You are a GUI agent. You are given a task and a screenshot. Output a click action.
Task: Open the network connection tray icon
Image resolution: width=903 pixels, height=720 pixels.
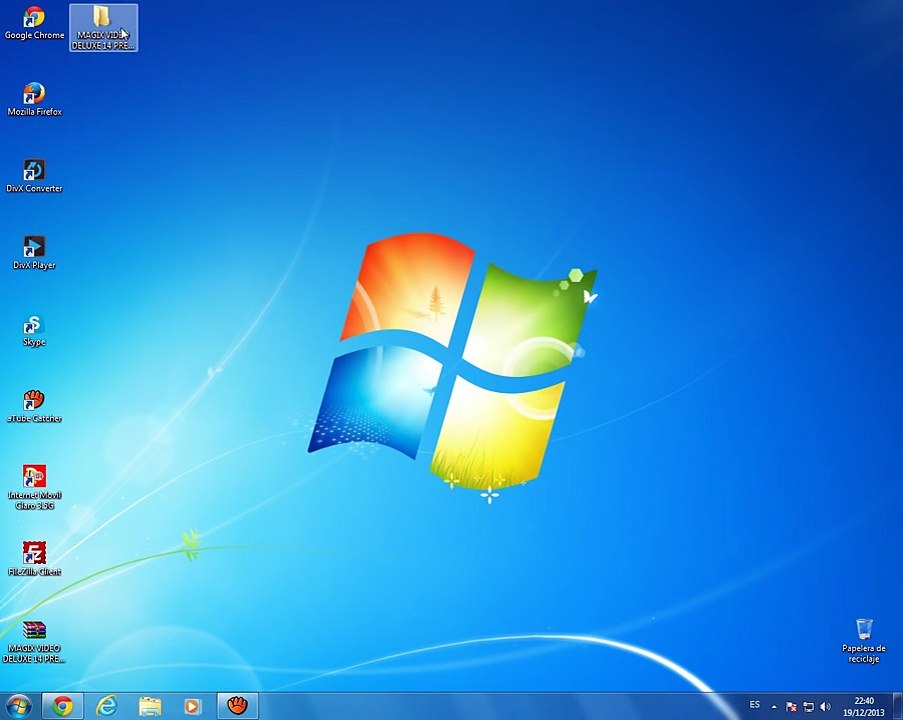pyautogui.click(x=809, y=707)
